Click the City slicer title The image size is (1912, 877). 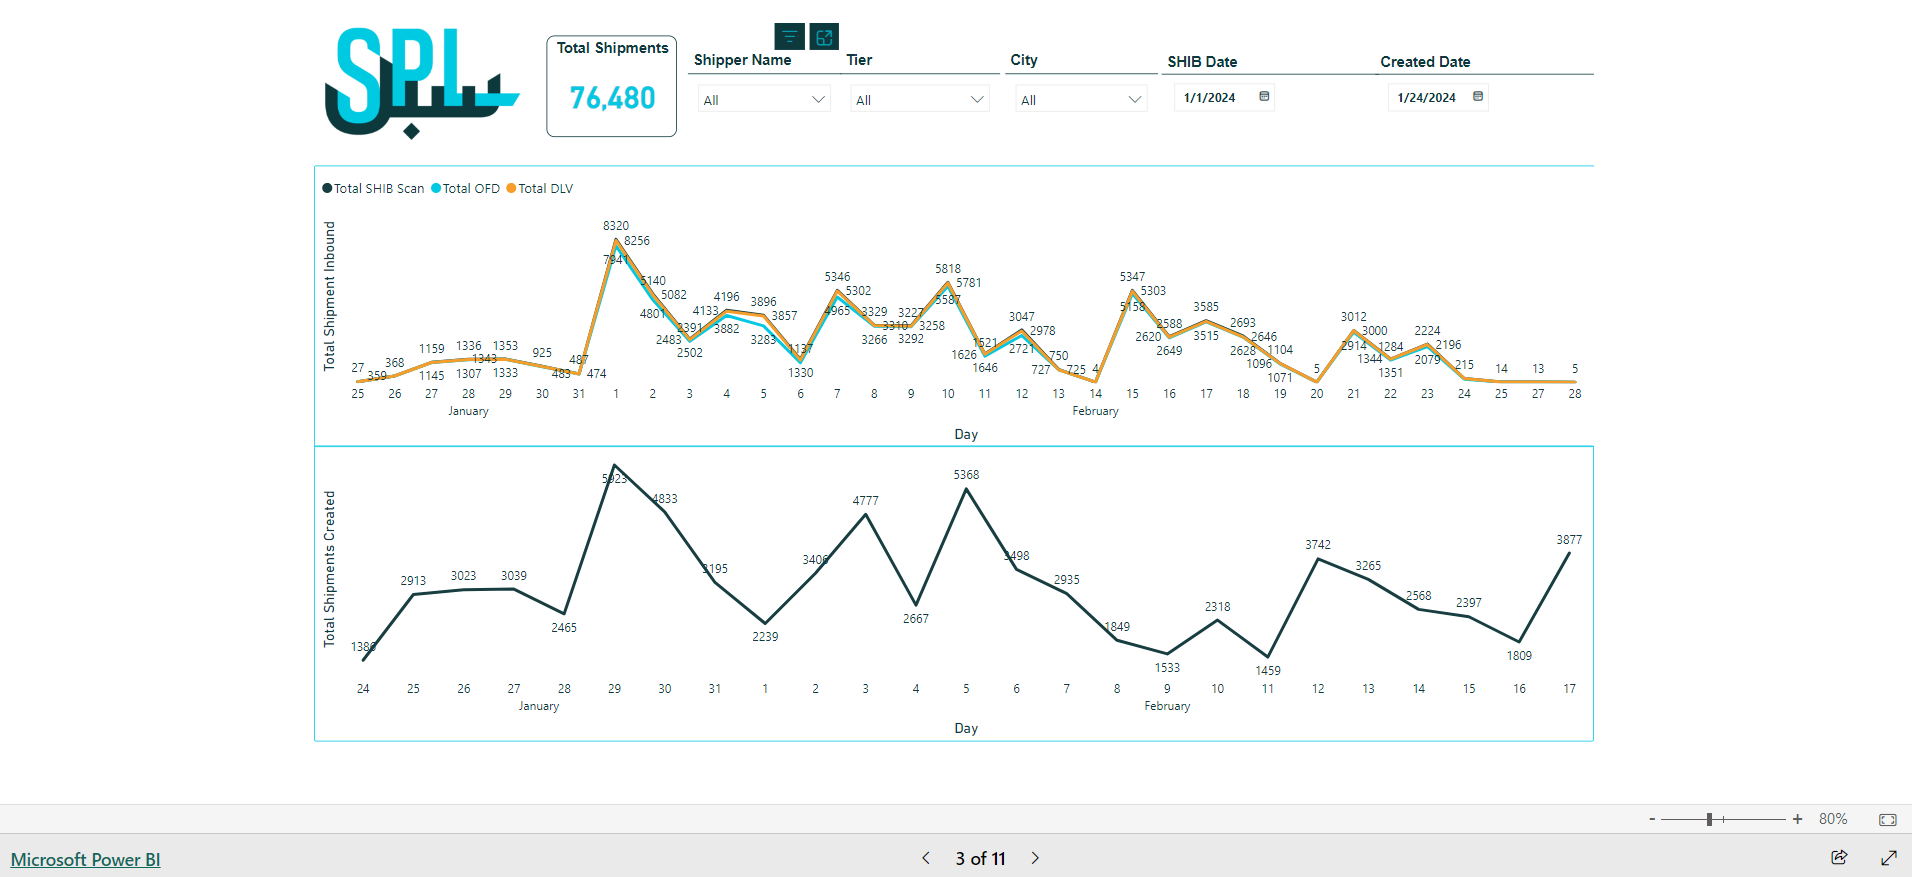1024,60
